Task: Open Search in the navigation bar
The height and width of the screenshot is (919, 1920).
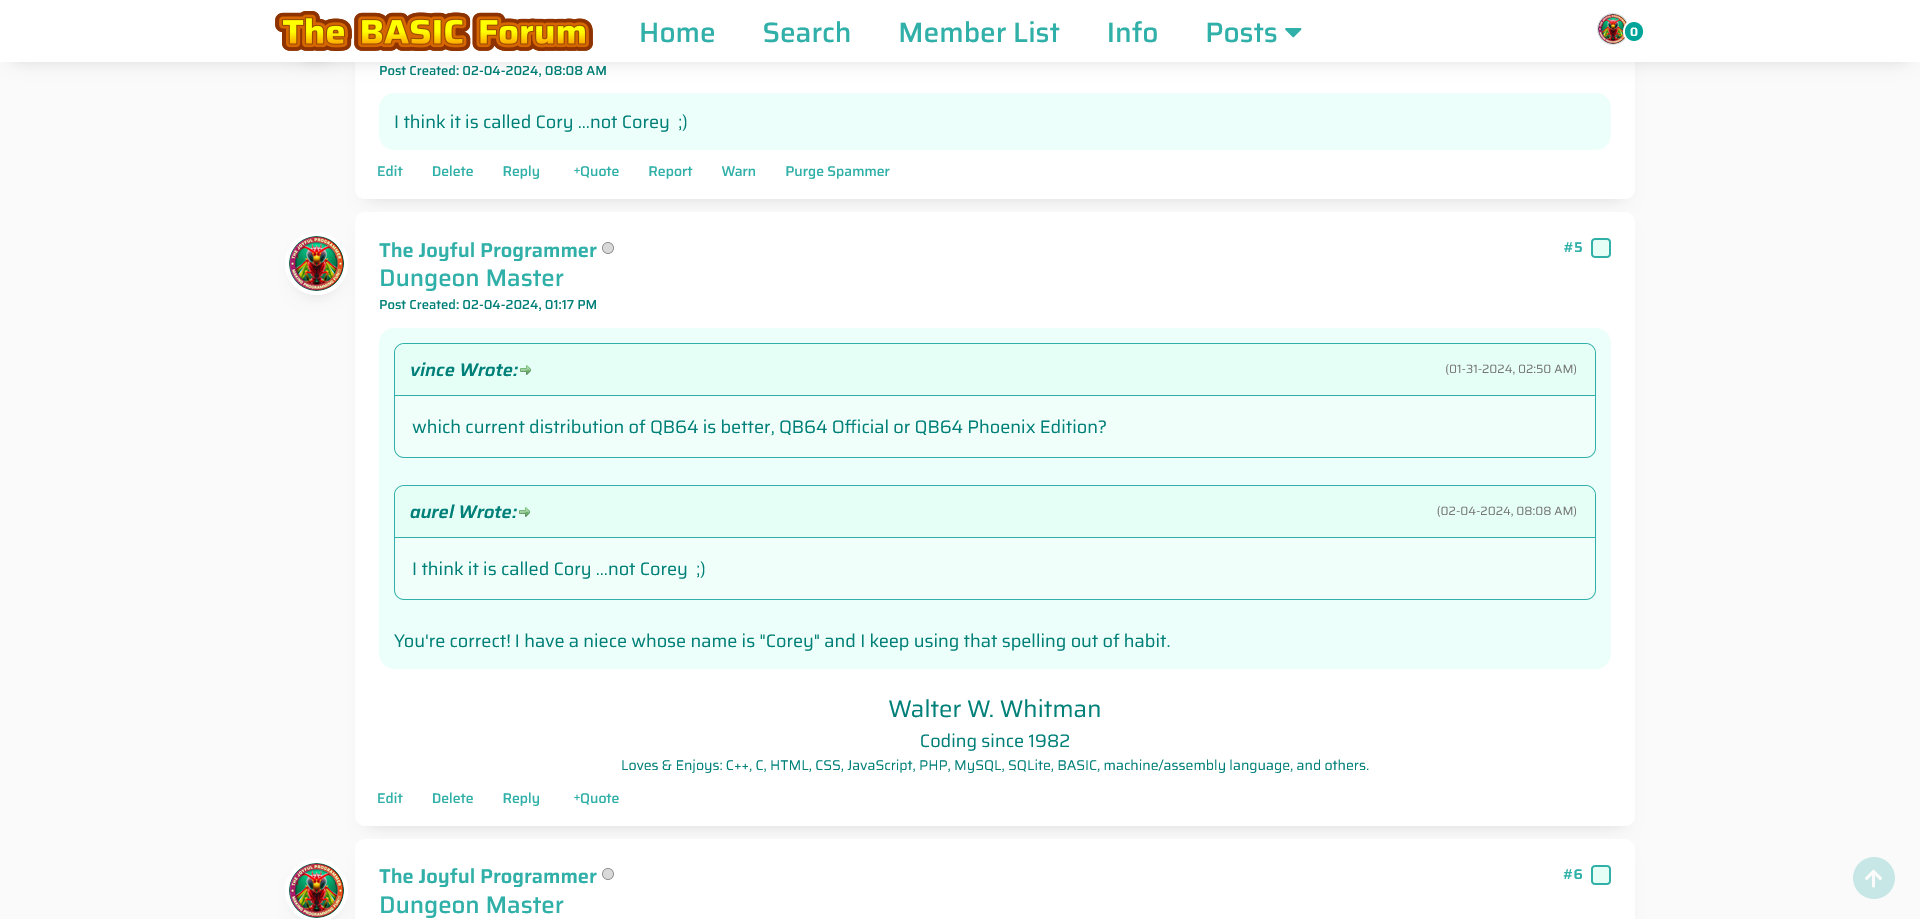Action: (806, 33)
